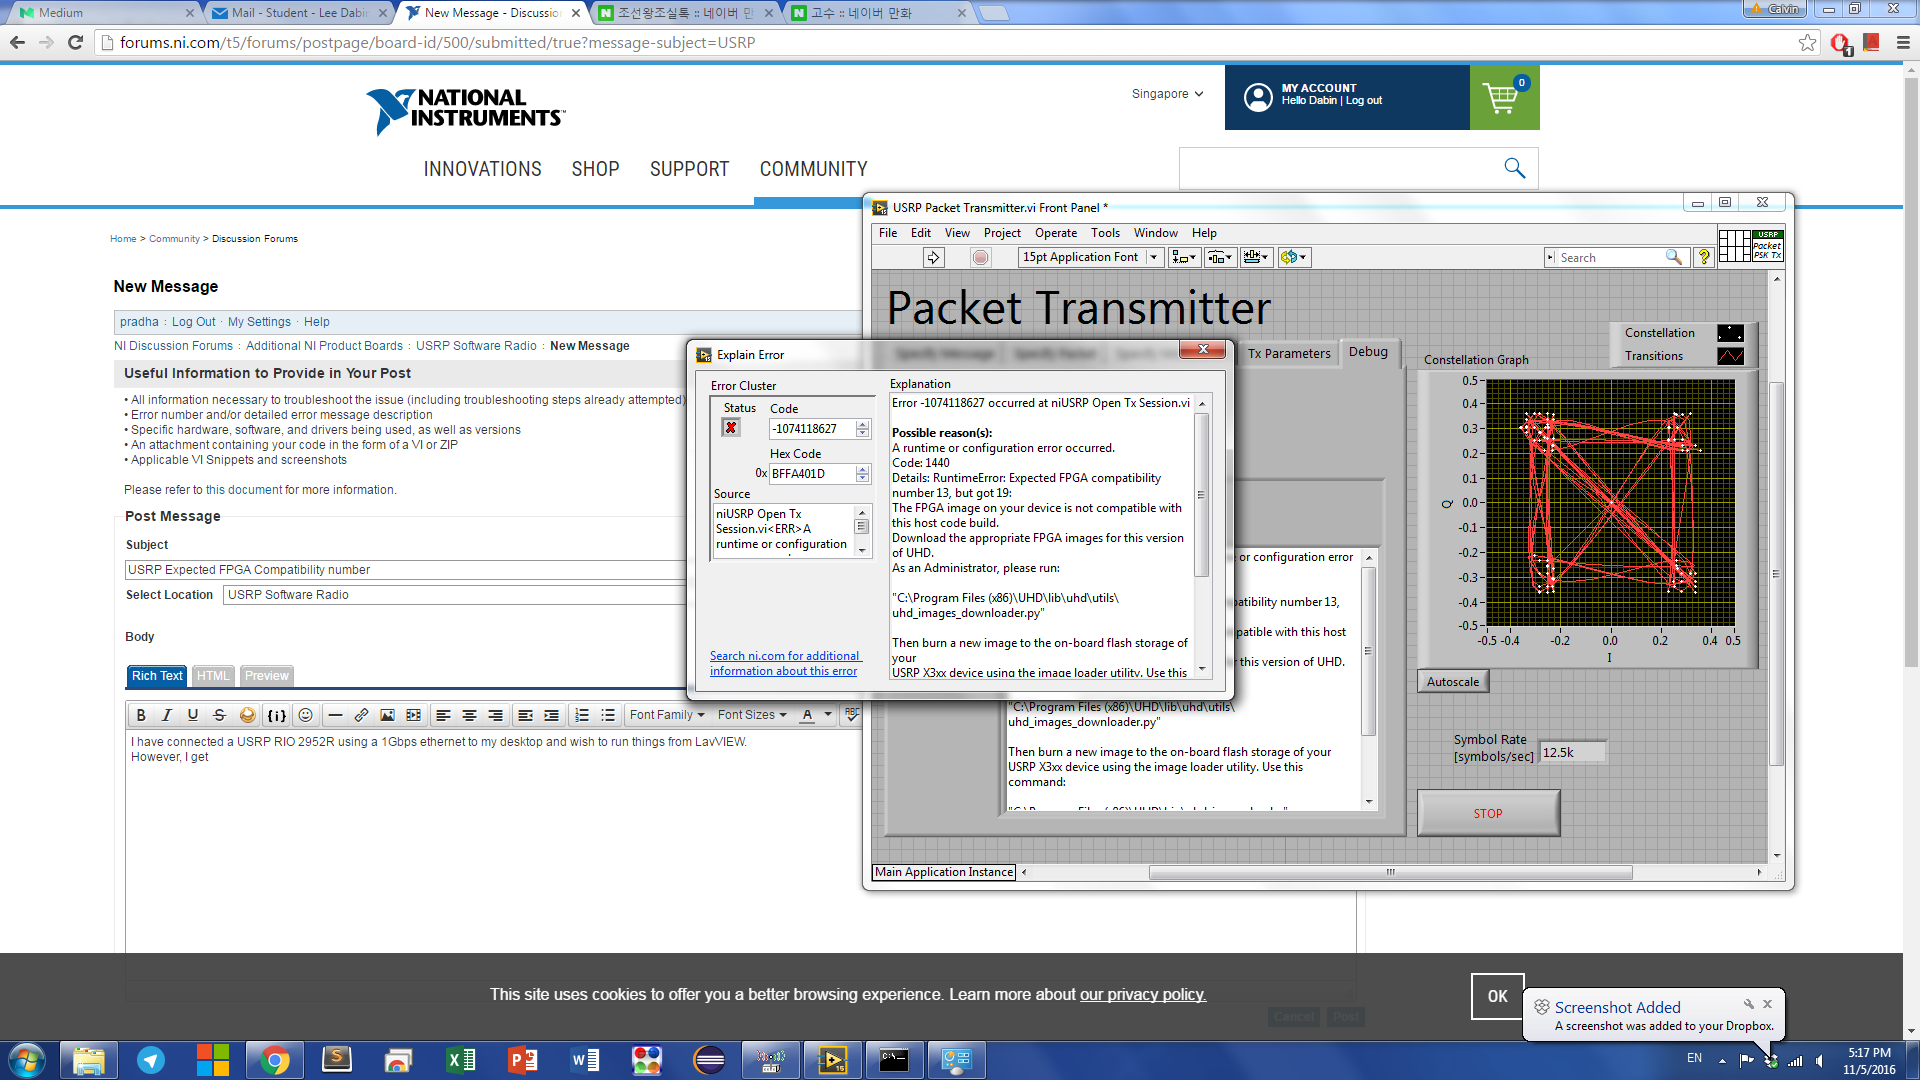This screenshot has width=1920, height=1080.
Task: Open the Reorder toolbar menu
Action: [x=1293, y=257]
